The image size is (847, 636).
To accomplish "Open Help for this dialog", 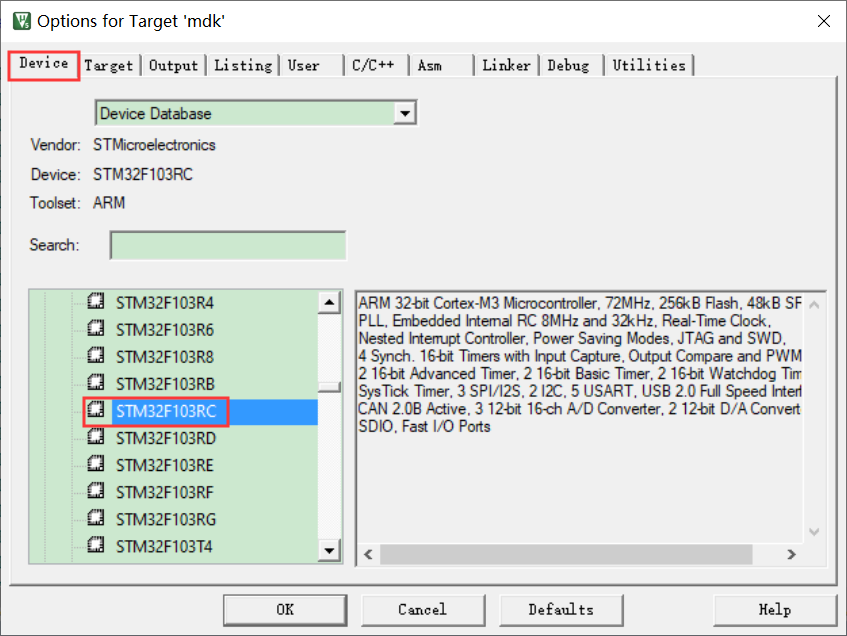I will tap(774, 609).
